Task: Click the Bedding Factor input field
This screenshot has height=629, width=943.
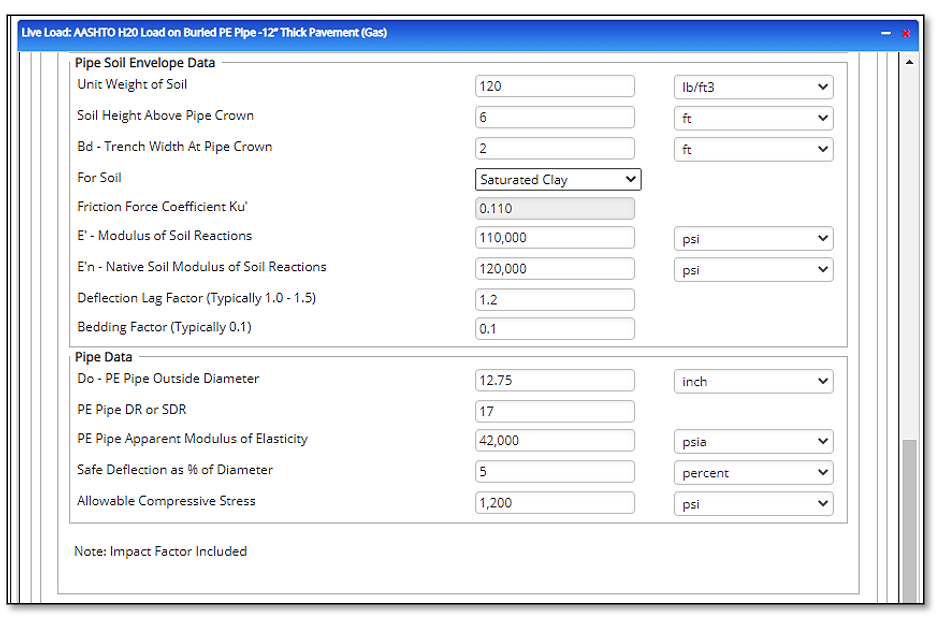Action: [x=554, y=329]
